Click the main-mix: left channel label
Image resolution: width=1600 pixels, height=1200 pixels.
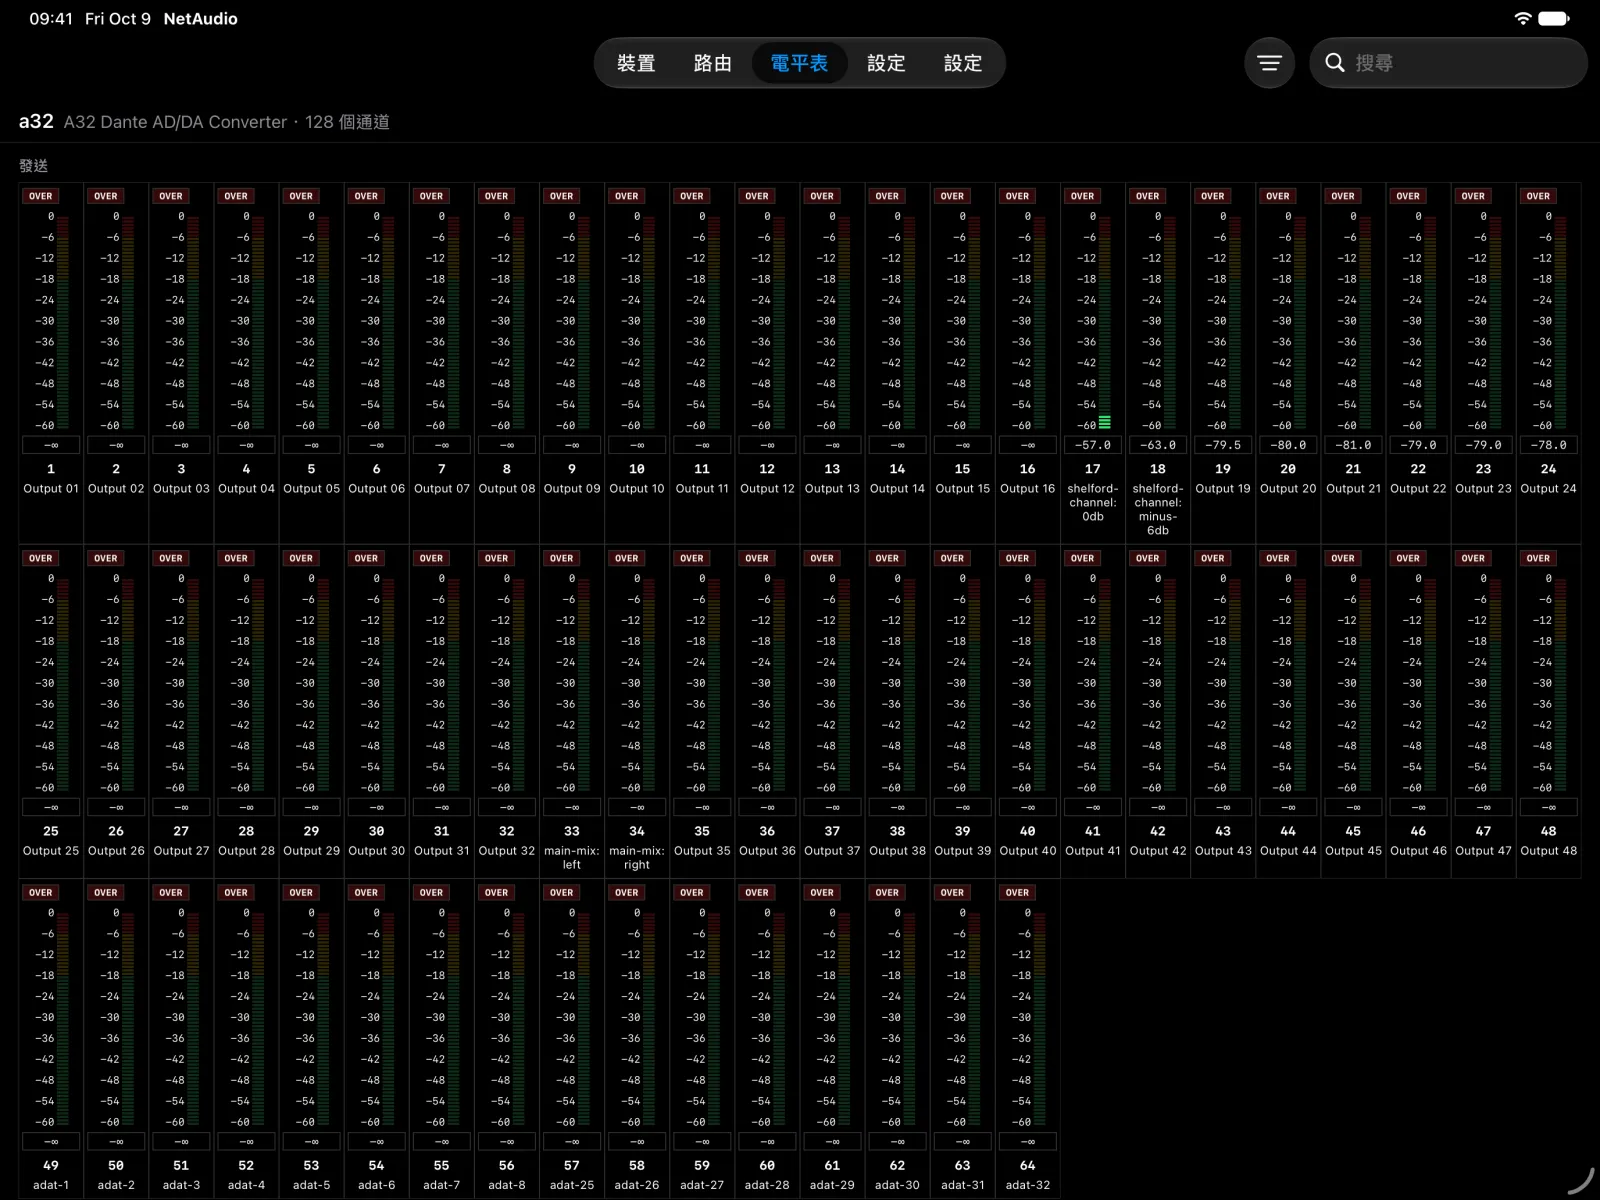[x=572, y=858]
